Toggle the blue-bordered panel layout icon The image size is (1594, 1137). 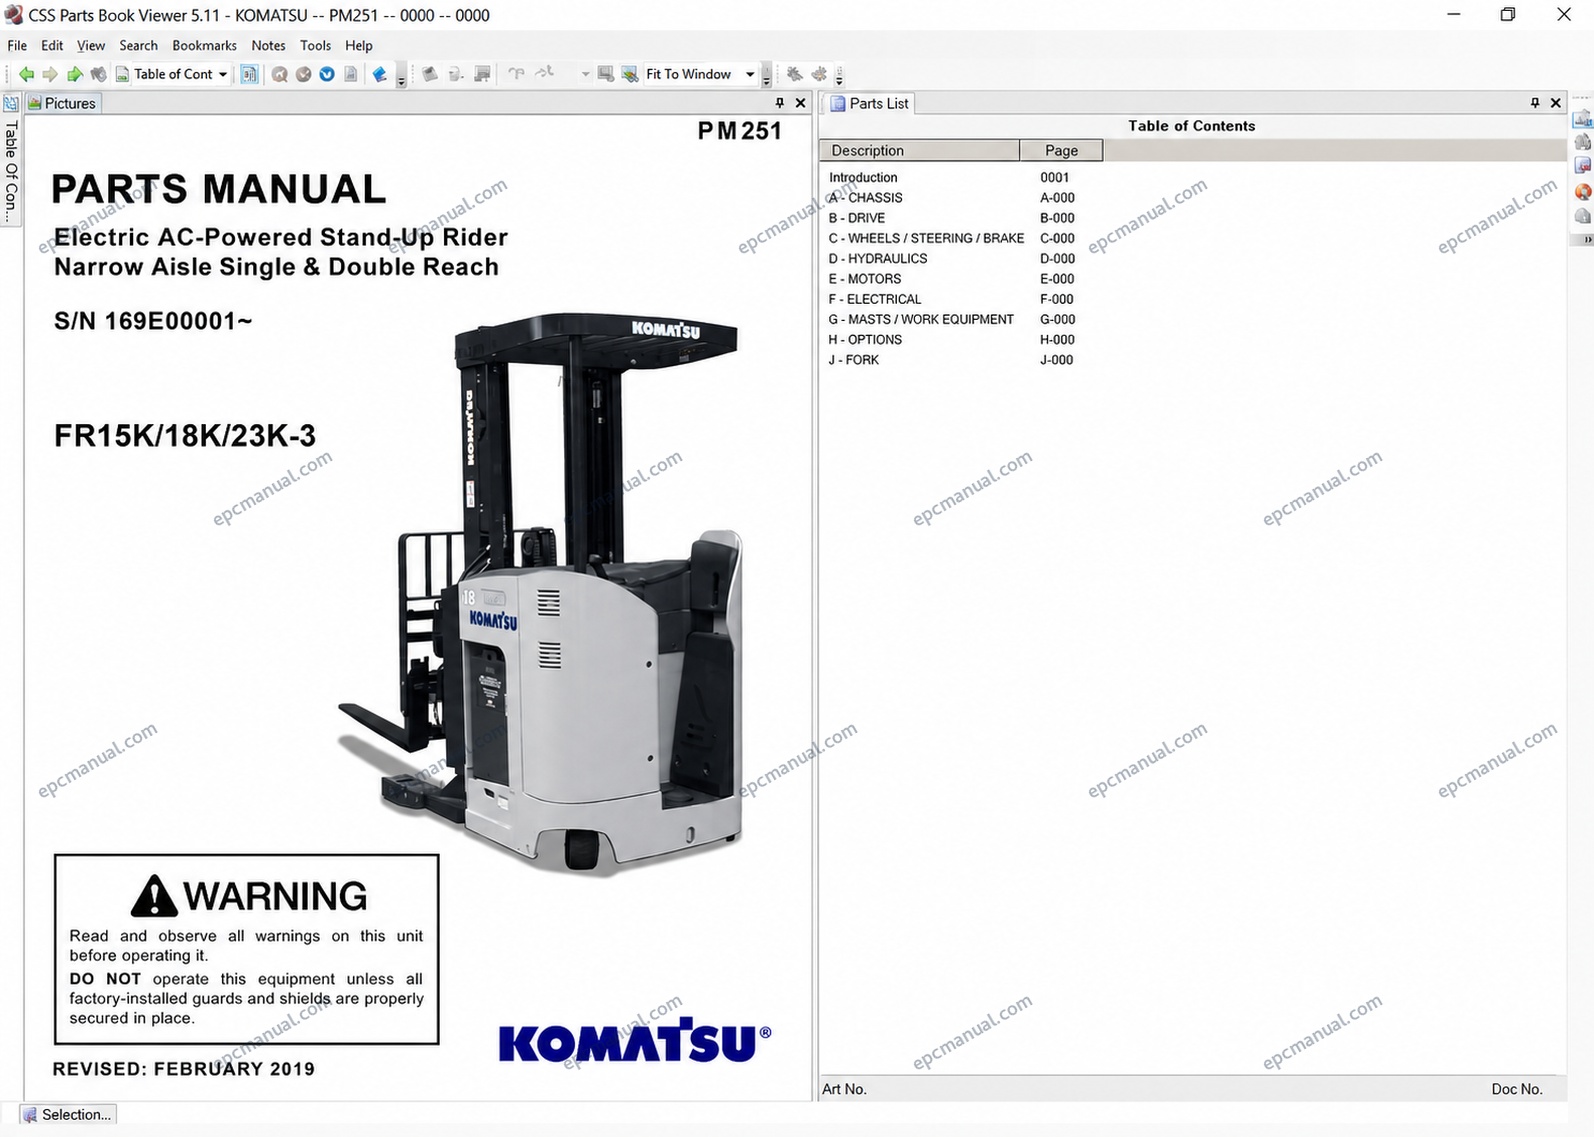pos(249,74)
